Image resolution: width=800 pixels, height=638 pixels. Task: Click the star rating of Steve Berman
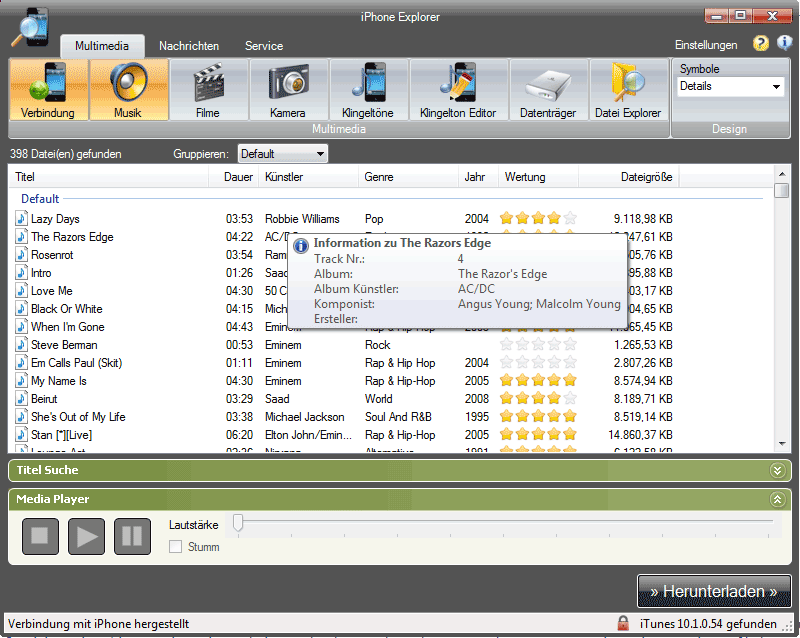tap(538, 345)
